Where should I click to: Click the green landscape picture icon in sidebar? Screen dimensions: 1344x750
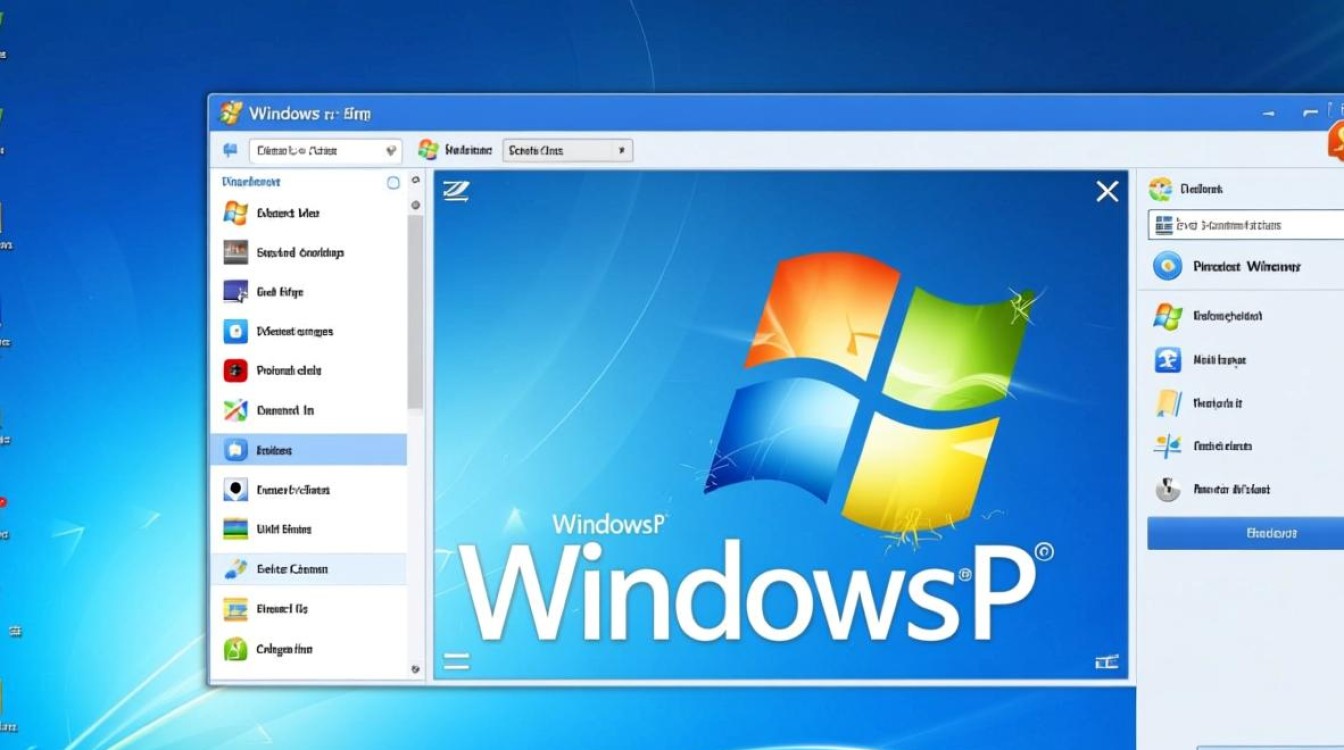pyautogui.click(x=236, y=529)
